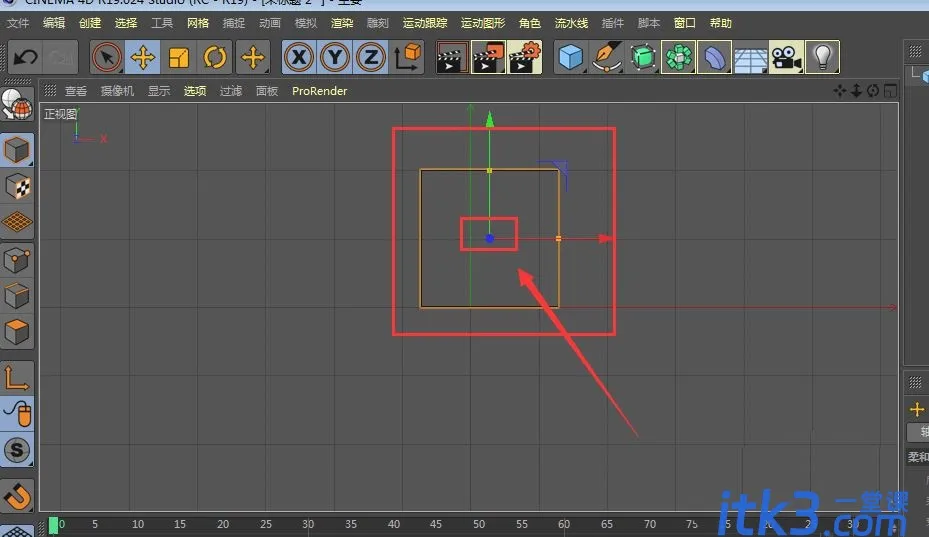Open the green array modeling icon
929x537 pixels.
(x=679, y=57)
